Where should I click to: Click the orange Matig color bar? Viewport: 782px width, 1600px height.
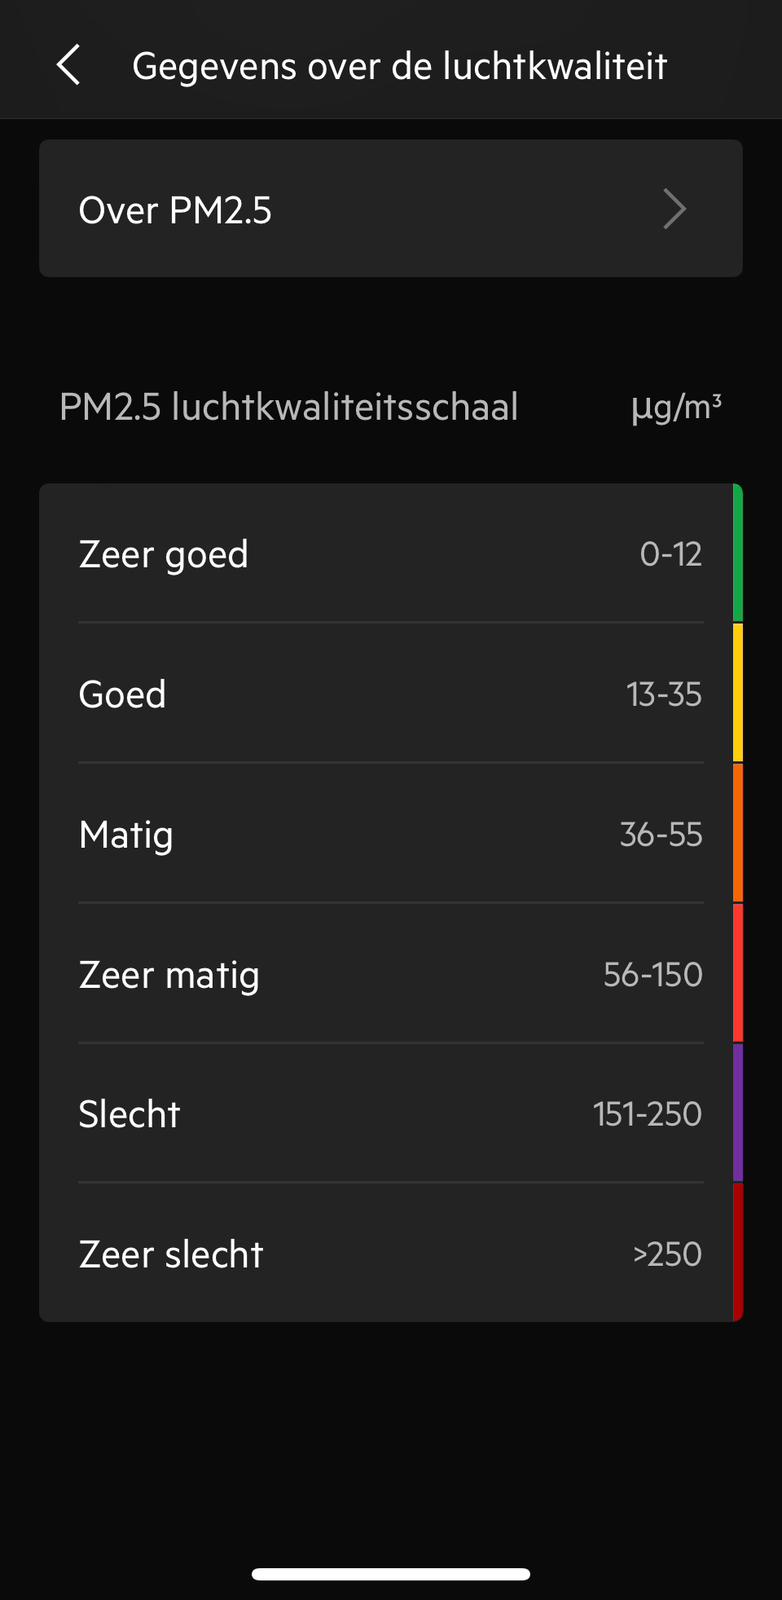pyautogui.click(x=737, y=833)
